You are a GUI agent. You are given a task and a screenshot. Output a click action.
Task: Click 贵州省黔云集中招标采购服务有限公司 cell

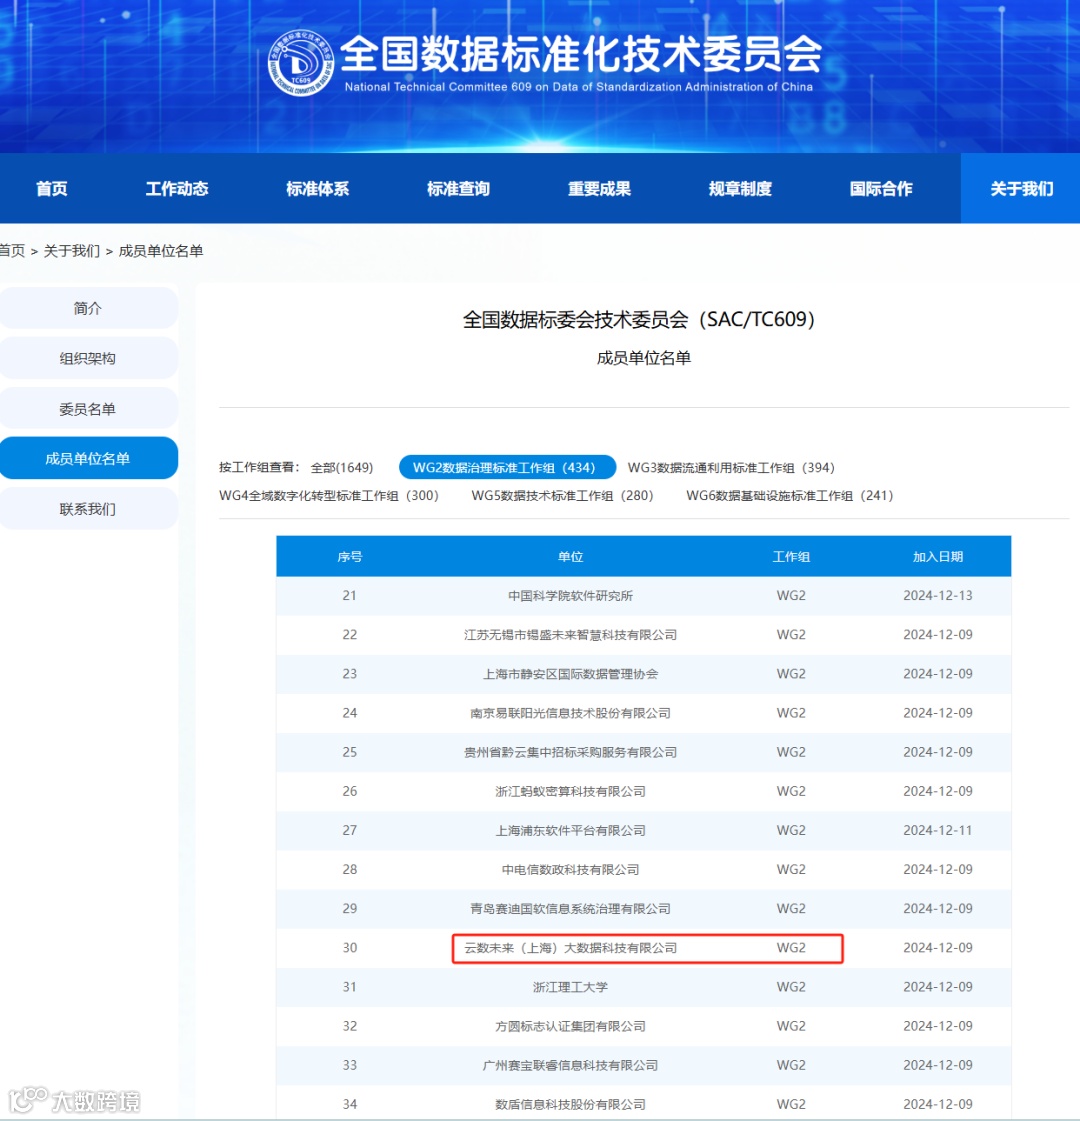pyautogui.click(x=570, y=752)
